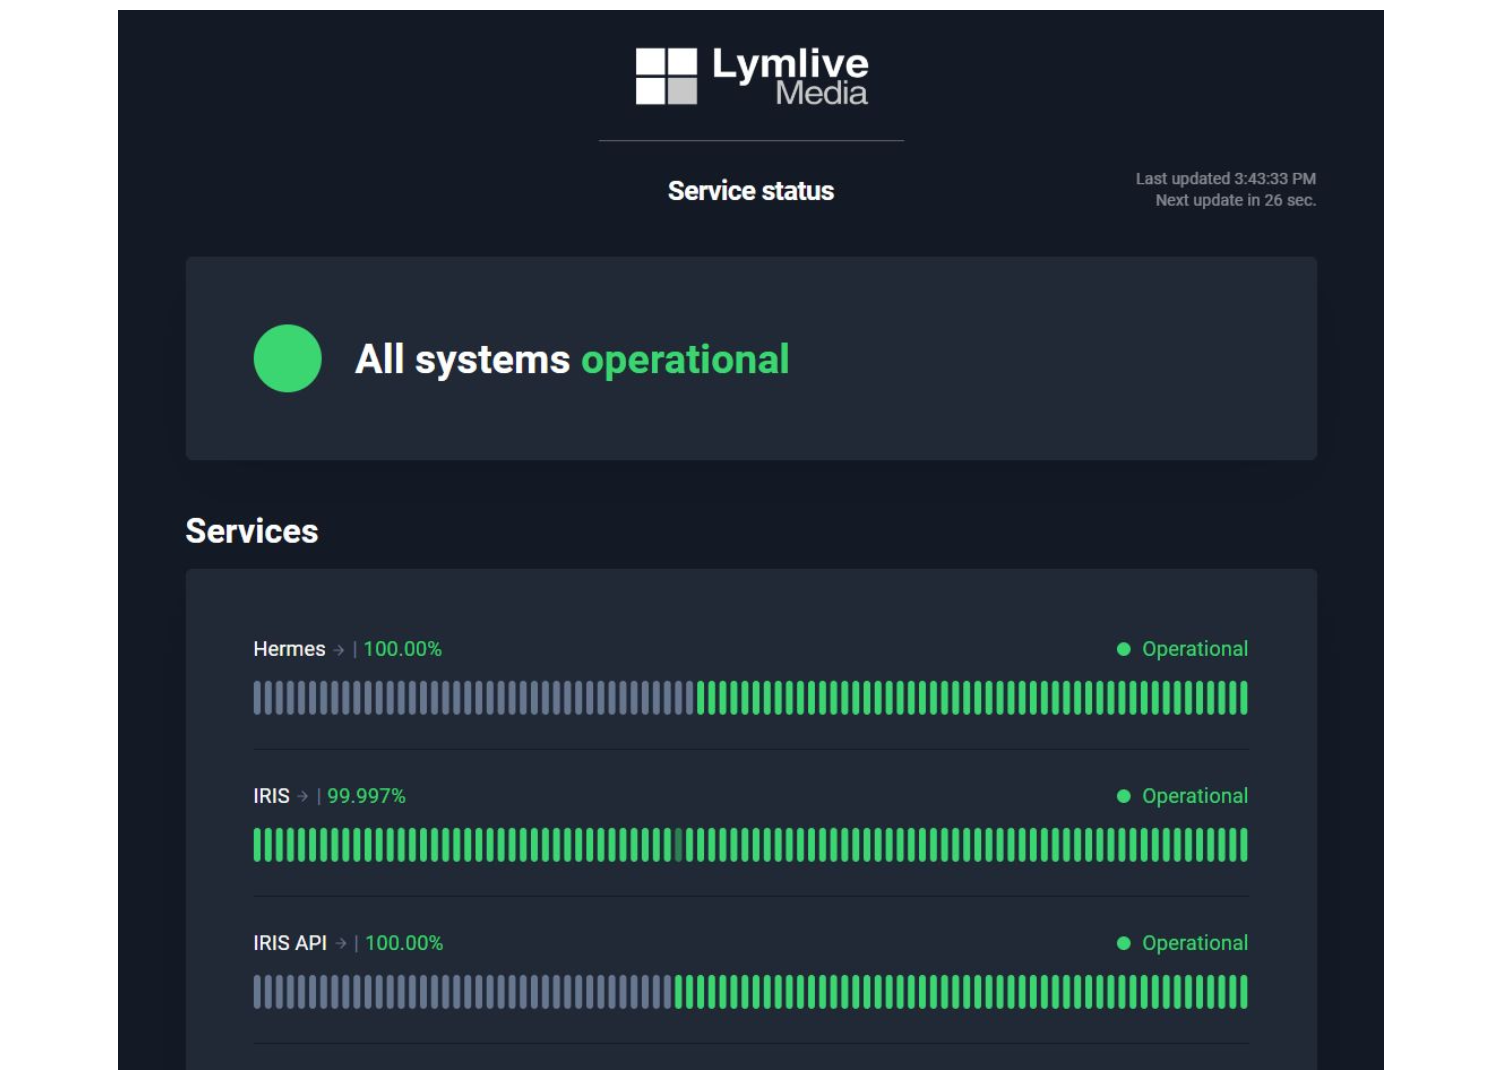Click the Operational label in the Hermes row
Image resolution: width=1502 pixels, height=1080 pixels.
(x=1194, y=650)
